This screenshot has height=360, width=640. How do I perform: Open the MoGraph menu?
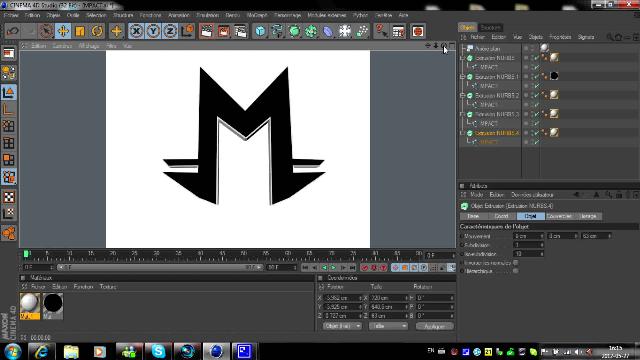coord(257,15)
